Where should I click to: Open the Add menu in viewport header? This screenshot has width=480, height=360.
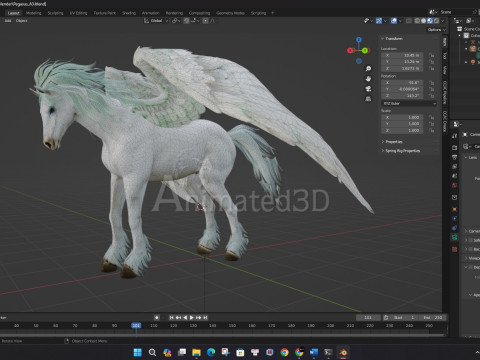(x=8, y=21)
